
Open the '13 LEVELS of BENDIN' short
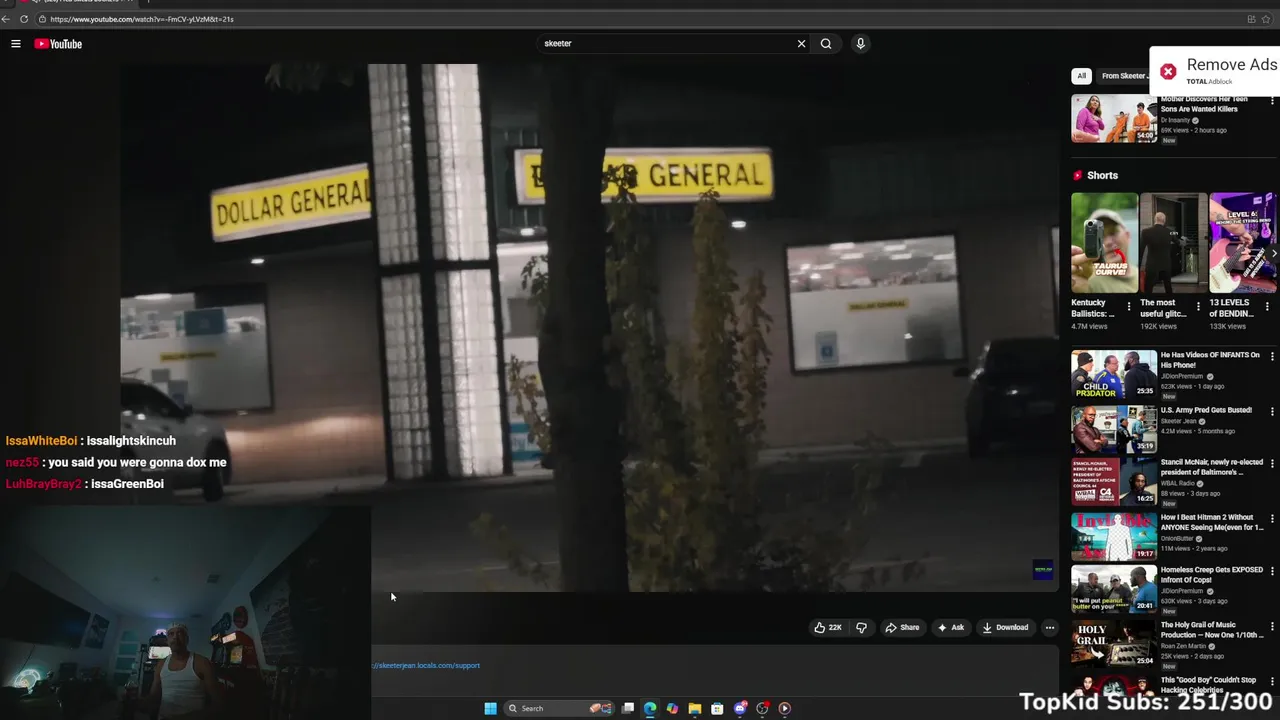point(1242,243)
